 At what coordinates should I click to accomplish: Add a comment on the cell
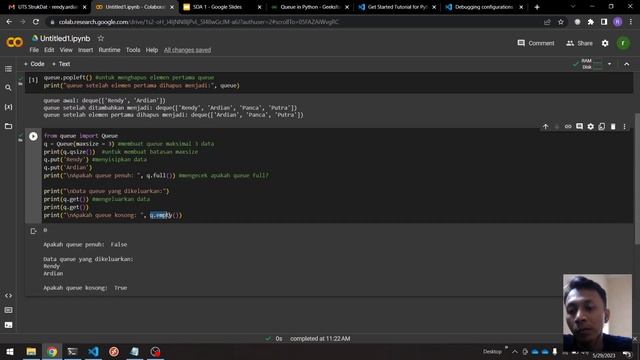point(579,127)
